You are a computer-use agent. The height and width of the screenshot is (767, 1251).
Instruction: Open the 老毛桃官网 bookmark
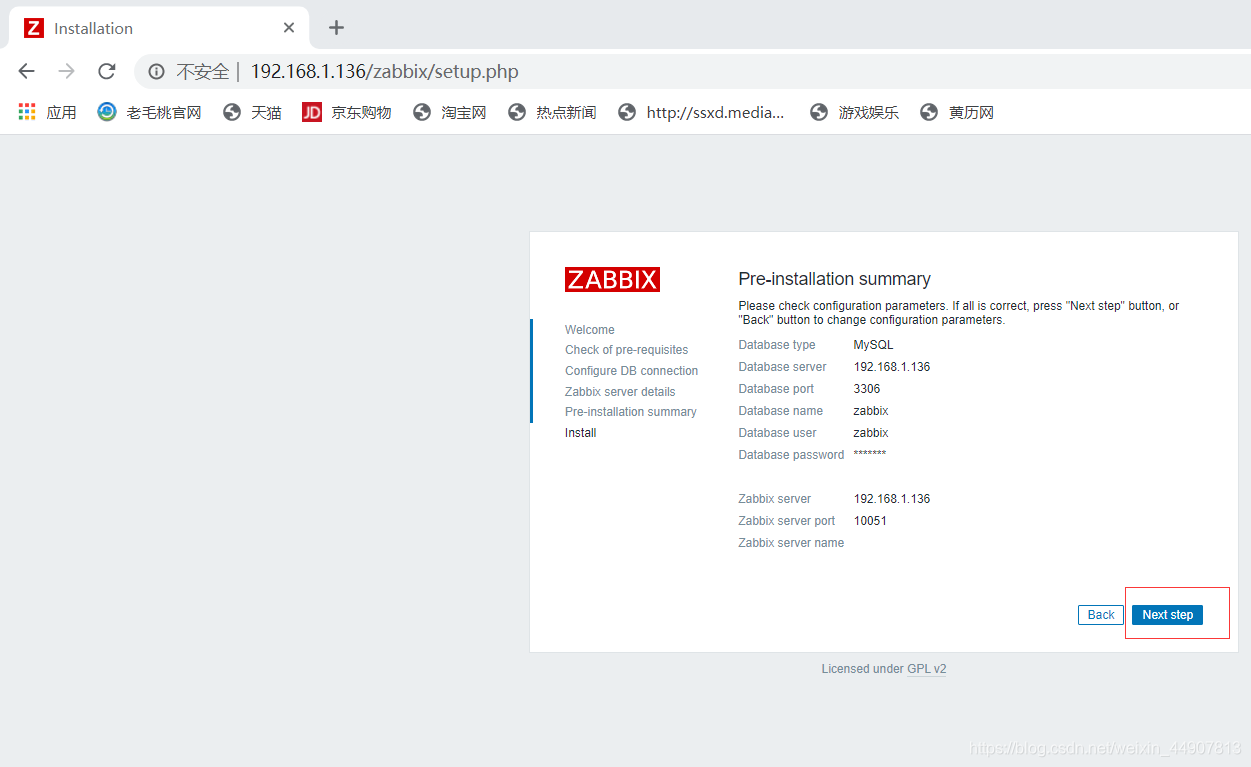tap(150, 112)
